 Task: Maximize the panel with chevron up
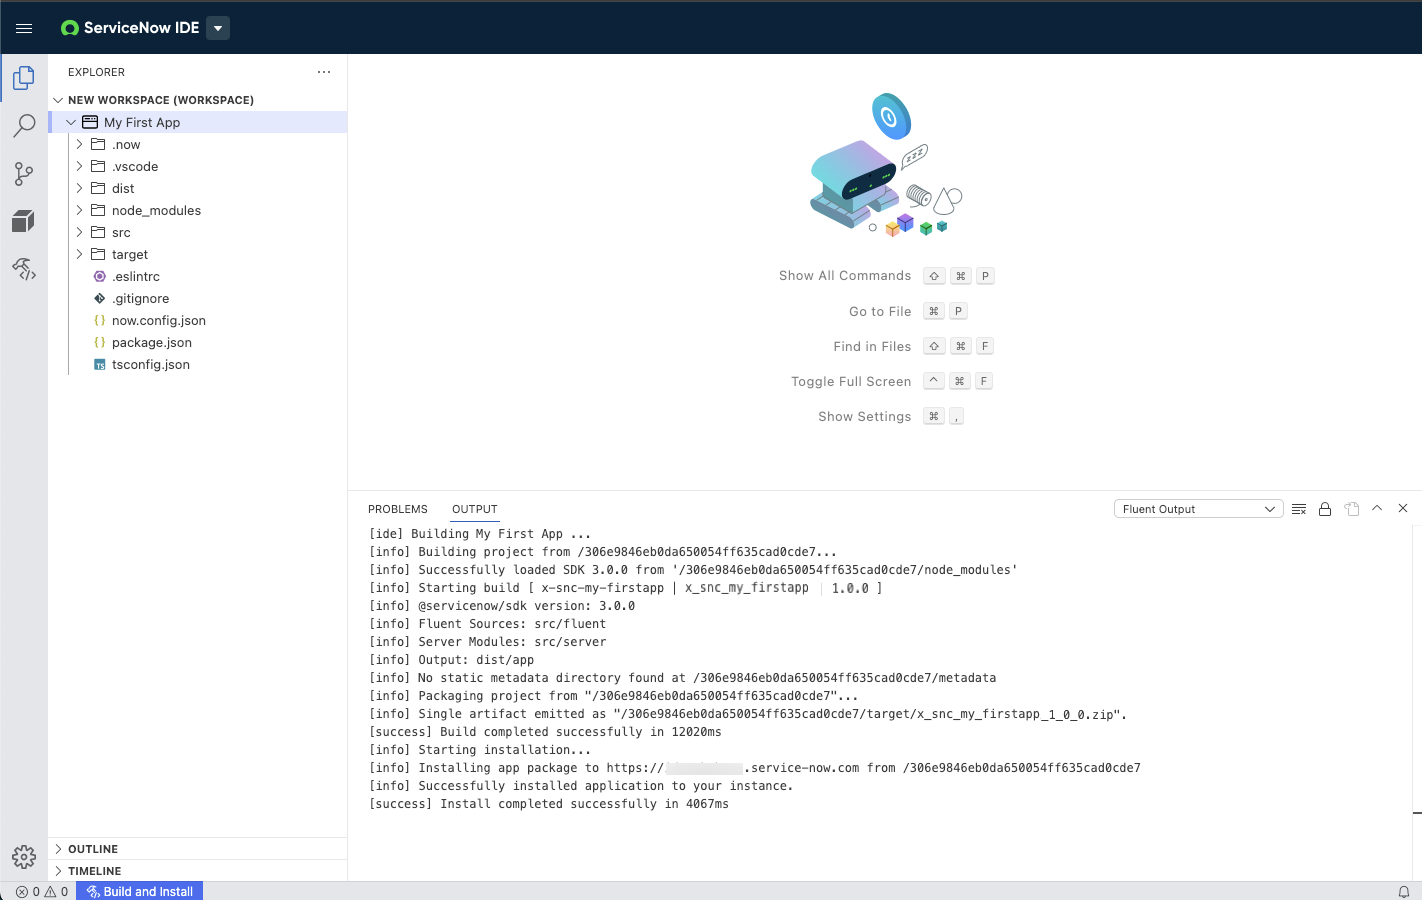[1377, 508]
